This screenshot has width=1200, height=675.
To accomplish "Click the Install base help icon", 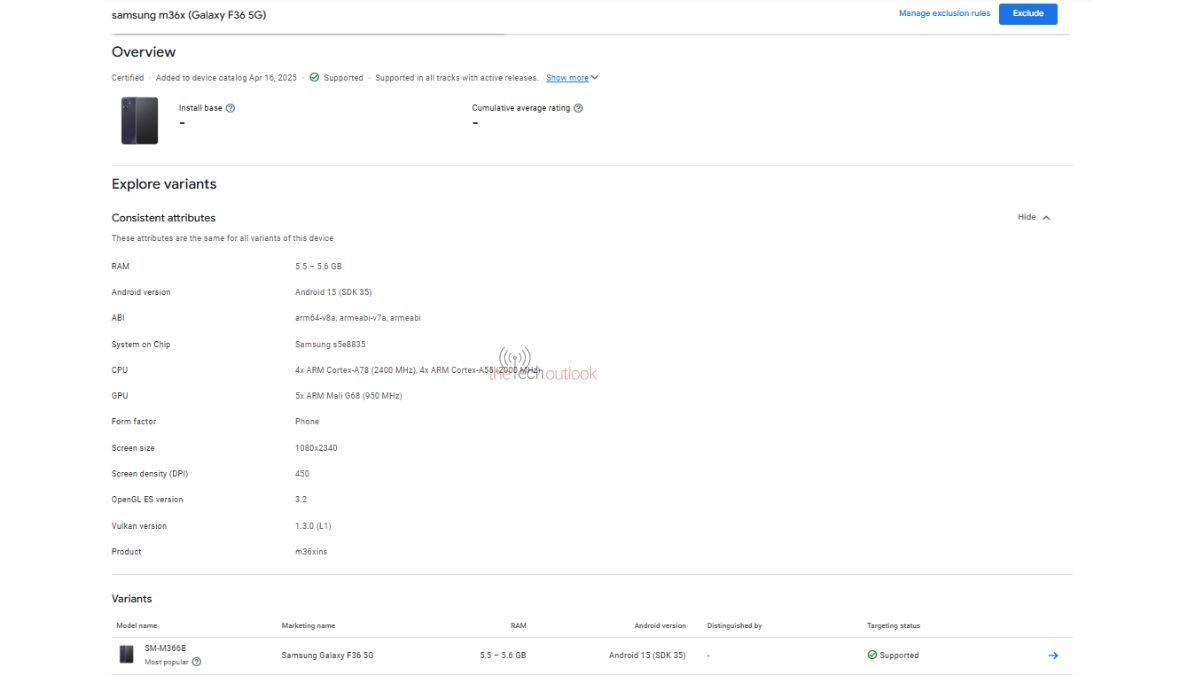I will click(230, 108).
